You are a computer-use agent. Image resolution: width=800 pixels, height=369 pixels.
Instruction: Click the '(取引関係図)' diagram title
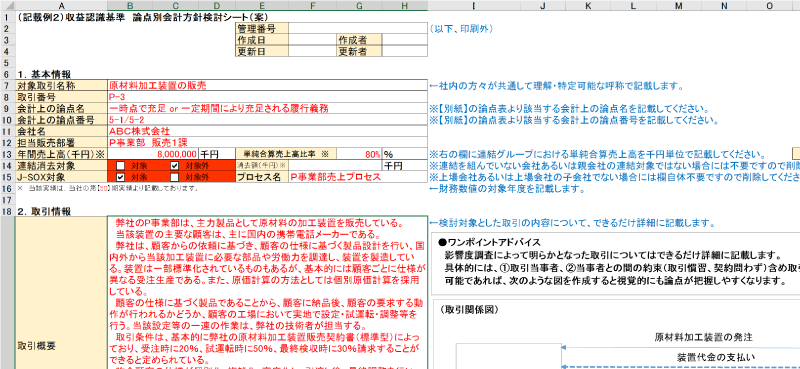tap(469, 309)
